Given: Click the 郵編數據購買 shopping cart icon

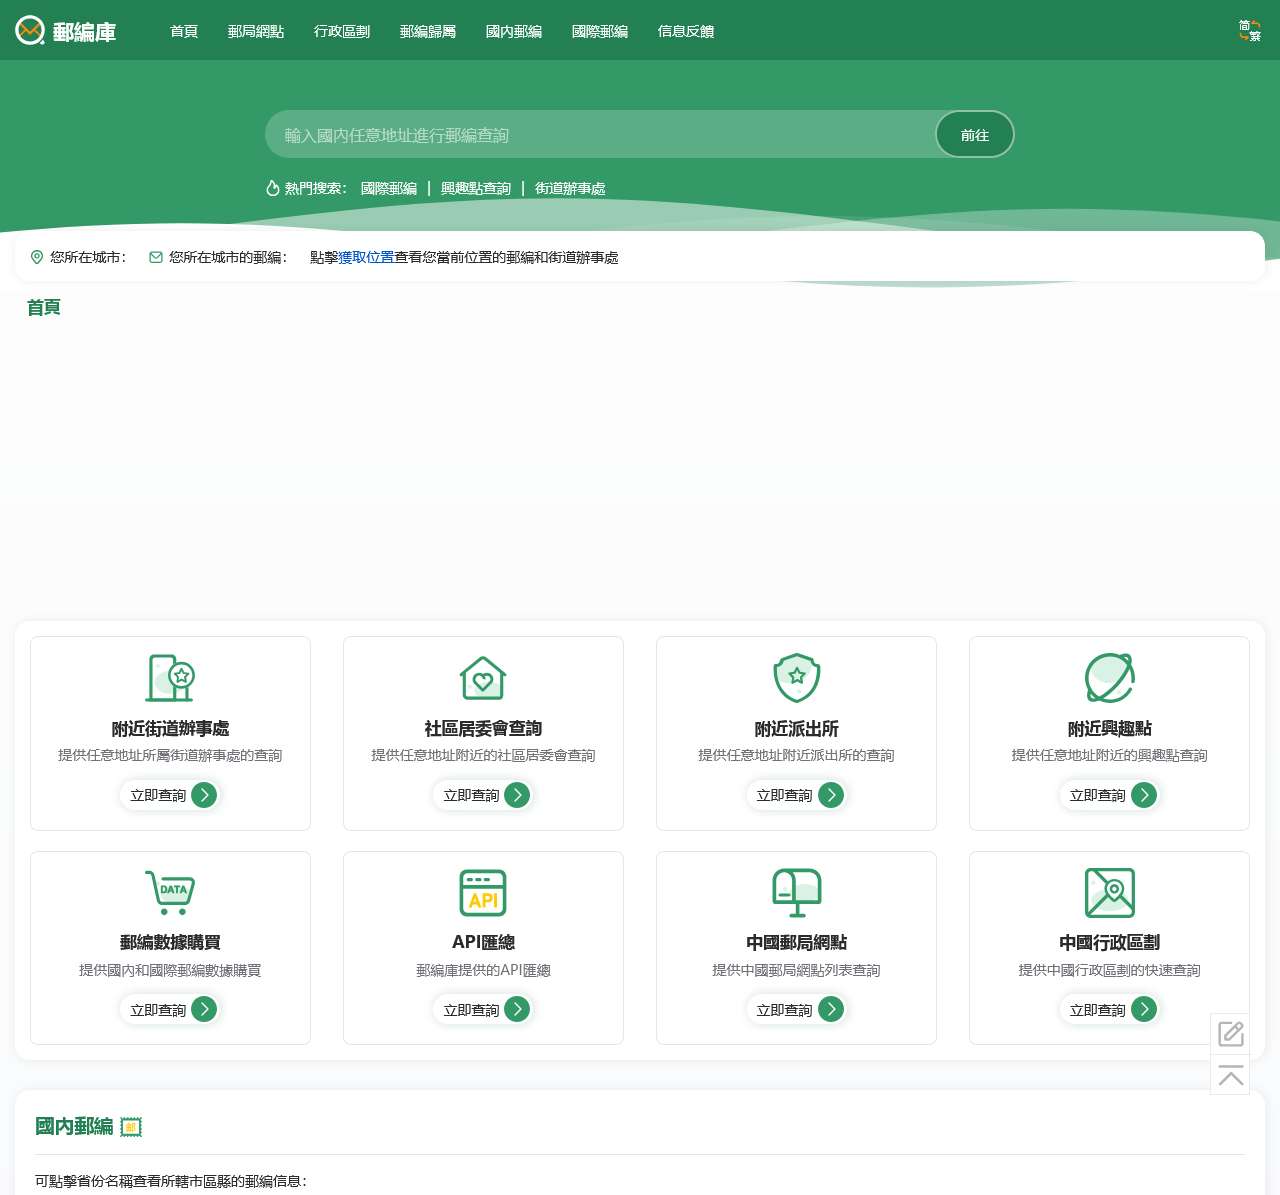Looking at the screenshot, I should 170,892.
